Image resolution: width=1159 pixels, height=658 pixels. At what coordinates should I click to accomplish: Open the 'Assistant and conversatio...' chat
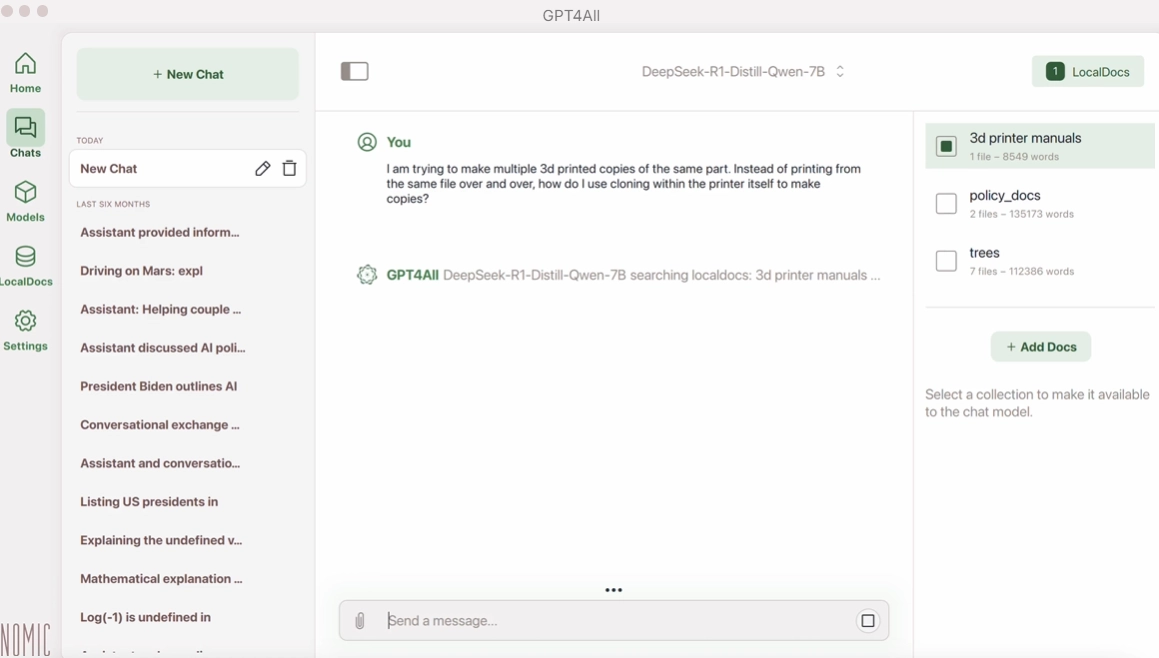pyautogui.click(x=160, y=463)
